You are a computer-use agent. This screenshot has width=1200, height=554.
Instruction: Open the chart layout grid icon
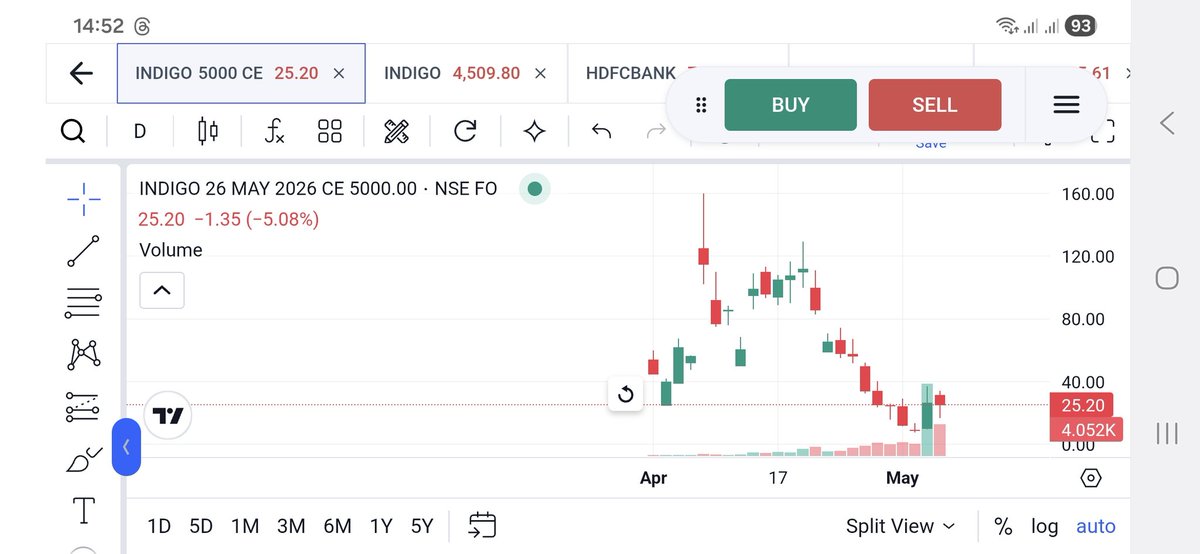tap(330, 131)
